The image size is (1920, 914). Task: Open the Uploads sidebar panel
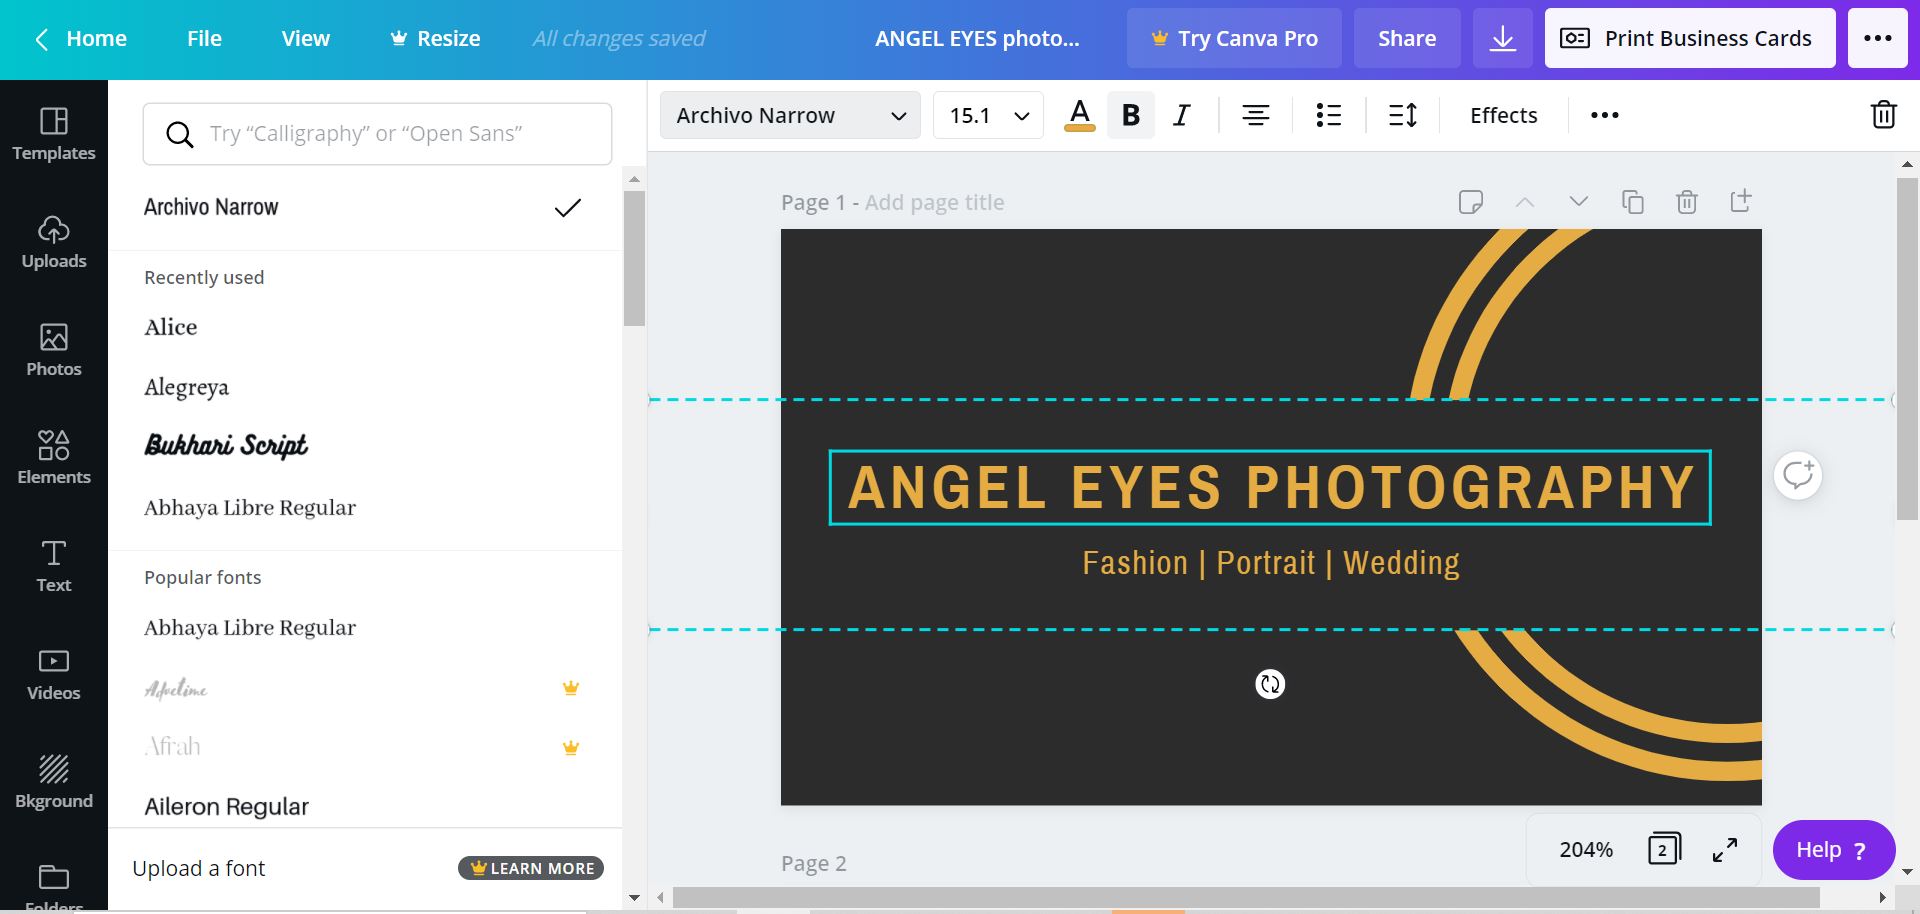pyautogui.click(x=54, y=242)
